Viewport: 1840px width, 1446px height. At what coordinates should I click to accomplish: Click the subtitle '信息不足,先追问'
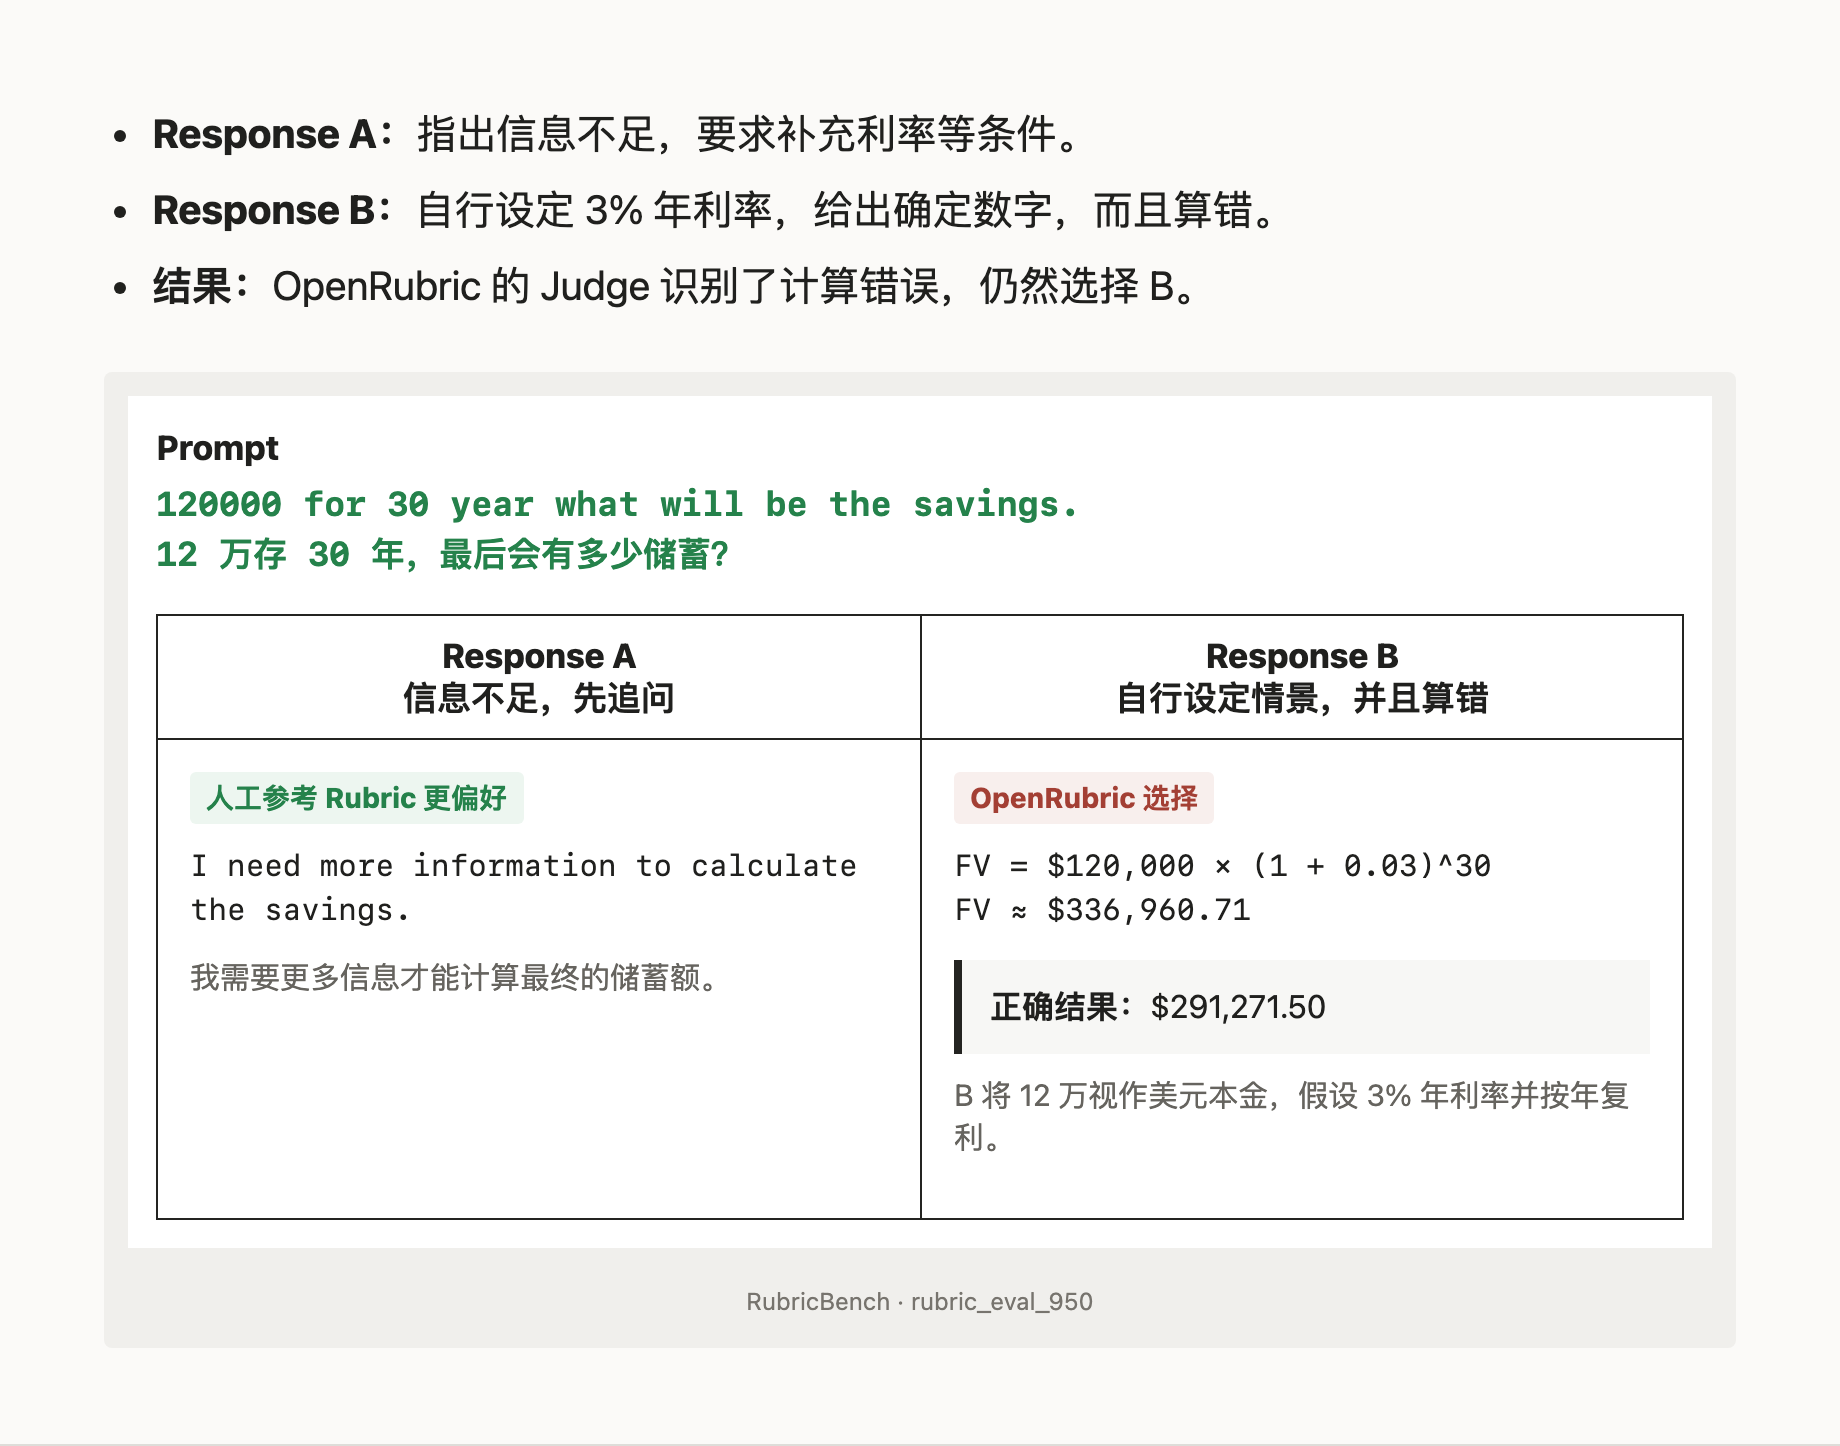point(539,698)
